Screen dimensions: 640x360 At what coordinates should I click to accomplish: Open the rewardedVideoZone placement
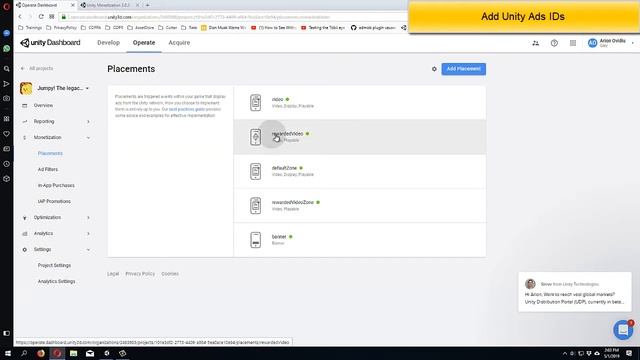click(360, 205)
